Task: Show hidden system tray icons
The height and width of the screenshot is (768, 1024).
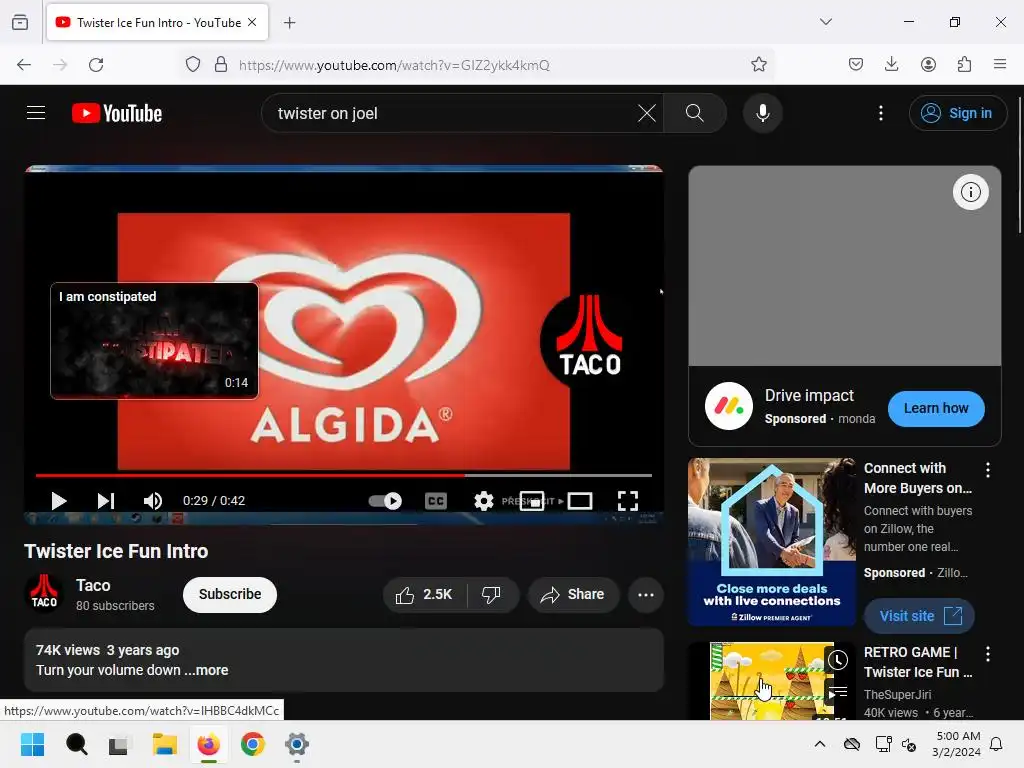Action: tap(820, 744)
